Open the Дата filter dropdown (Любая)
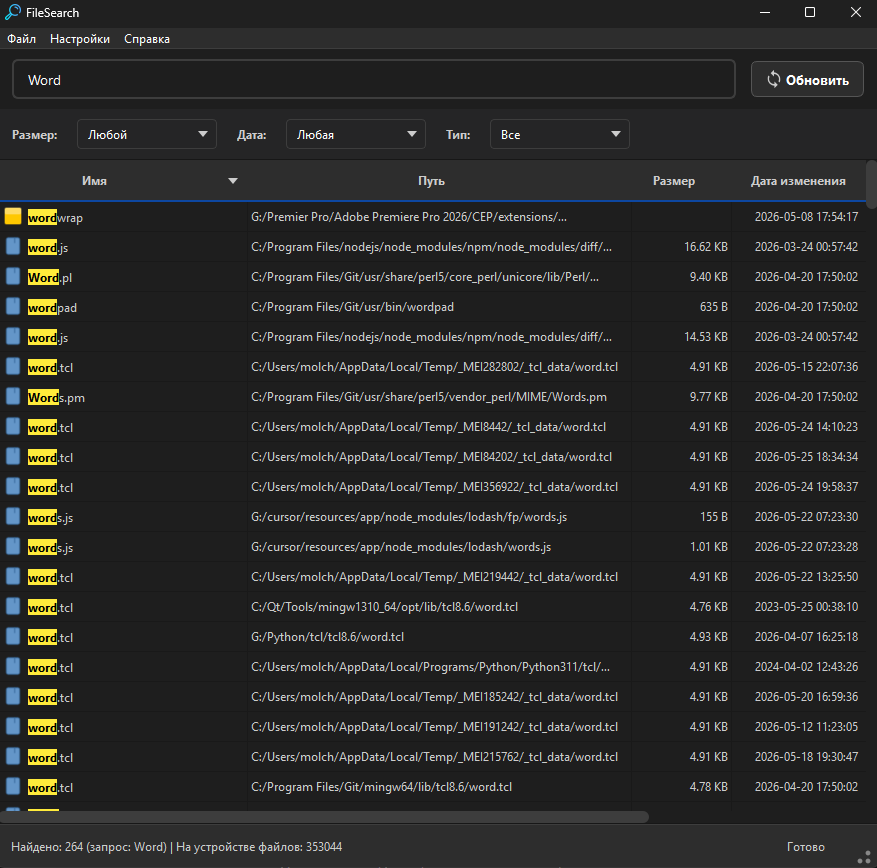The width and height of the screenshot is (877, 868). [x=356, y=134]
